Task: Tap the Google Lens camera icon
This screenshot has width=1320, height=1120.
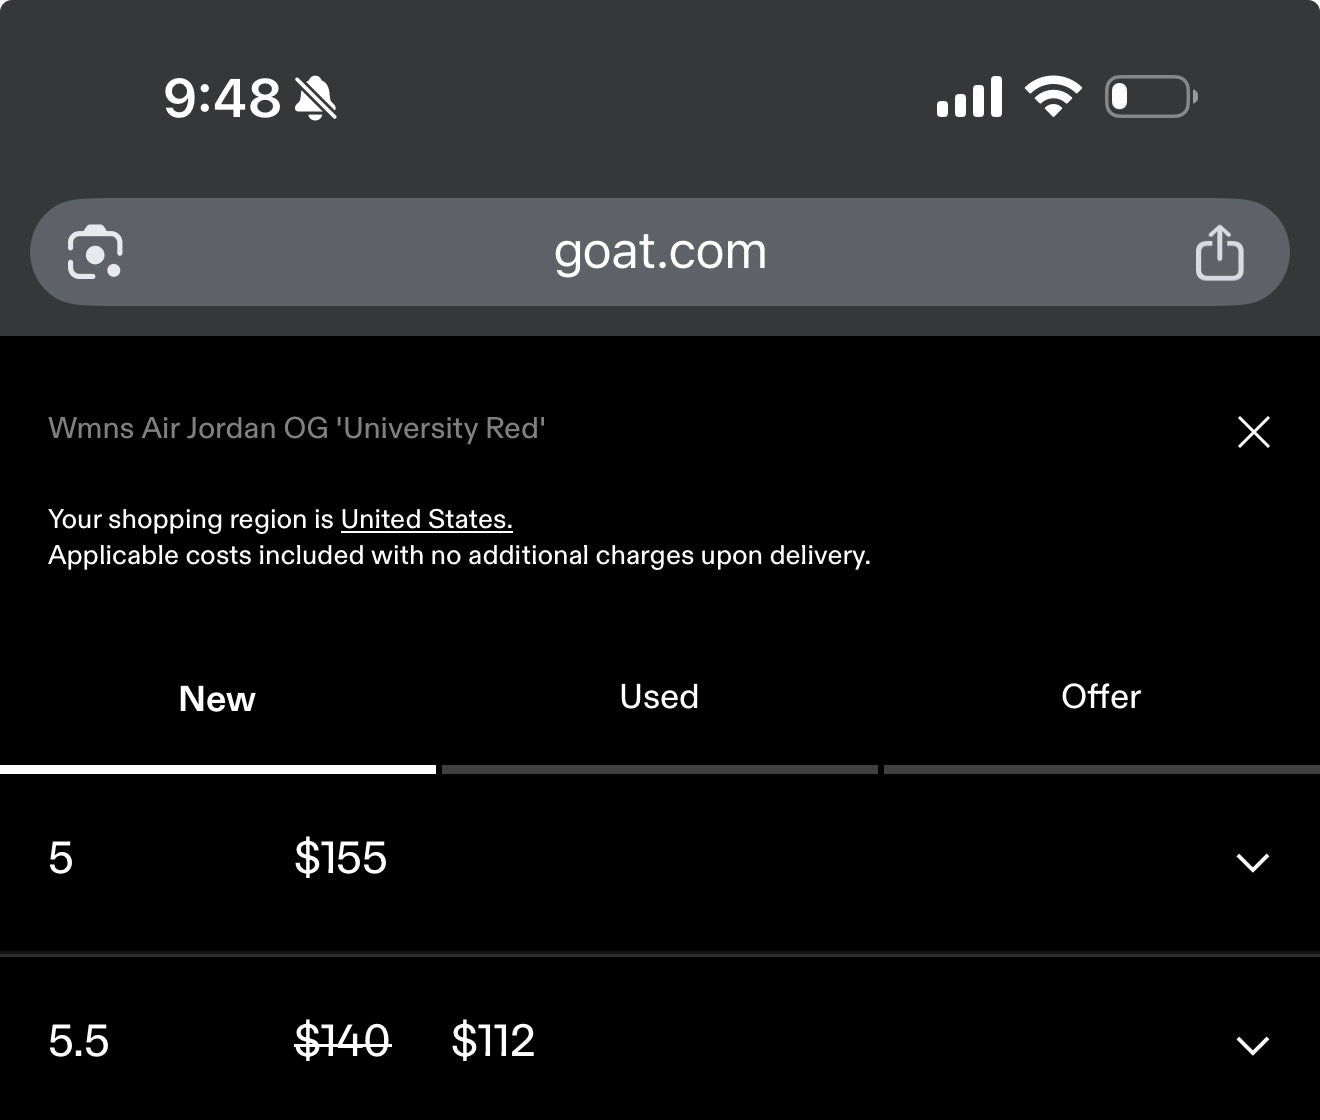Action: tap(95, 252)
